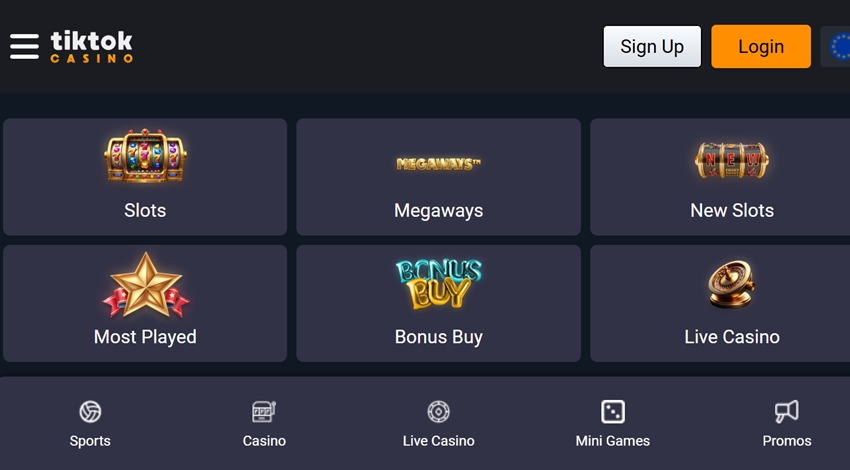Screen dimensions: 850x470
Task: Click the gold star Most Played icon
Action: (145, 285)
